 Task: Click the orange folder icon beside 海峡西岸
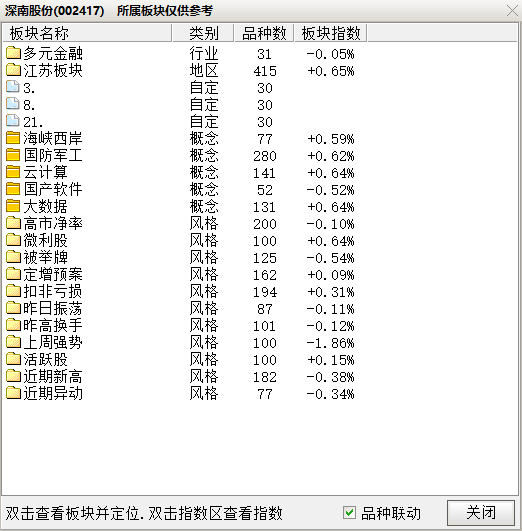pyautogui.click(x=13, y=138)
